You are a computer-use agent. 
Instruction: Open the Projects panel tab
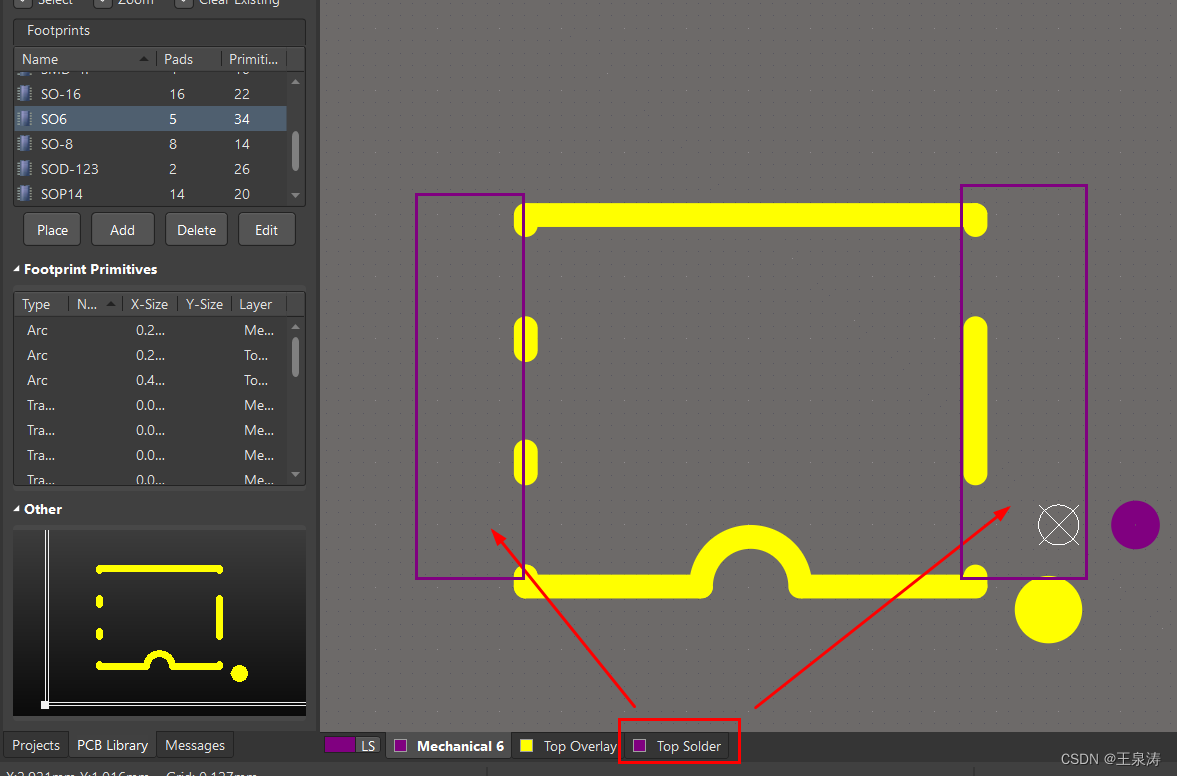tap(36, 745)
